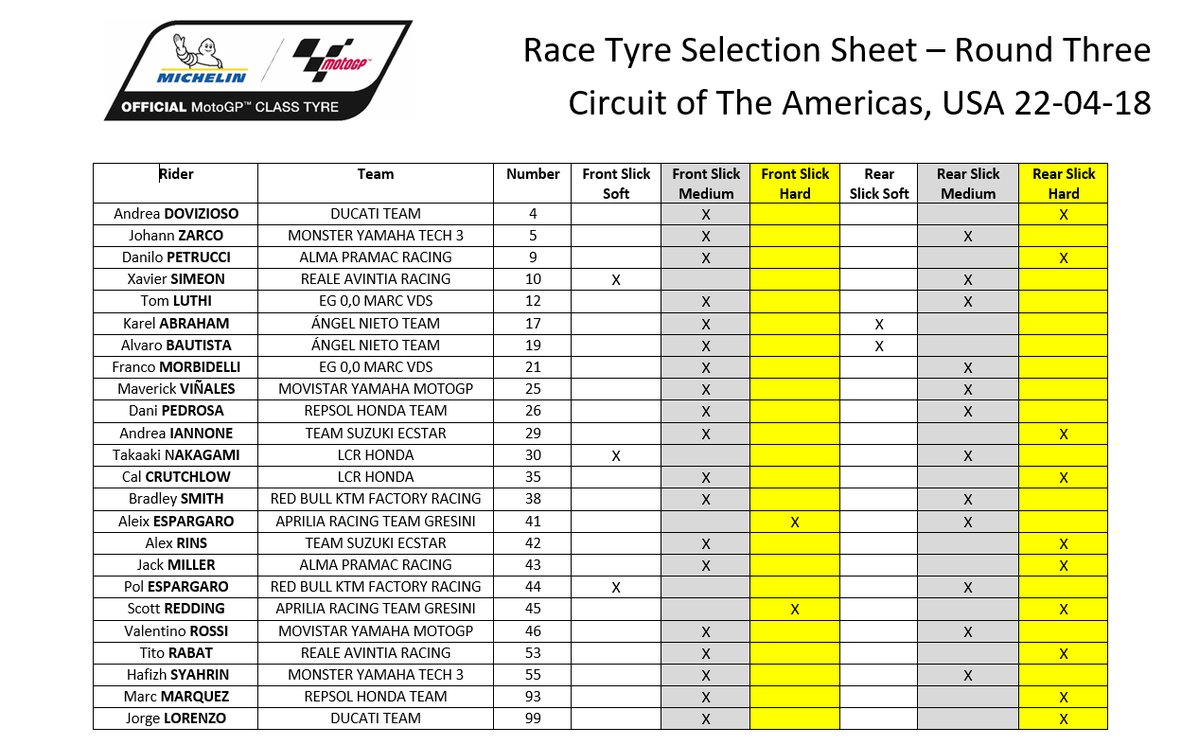Click Scott Redding's Front Slick Hard X
Viewport: 1199px width, 745px height.
(794, 610)
